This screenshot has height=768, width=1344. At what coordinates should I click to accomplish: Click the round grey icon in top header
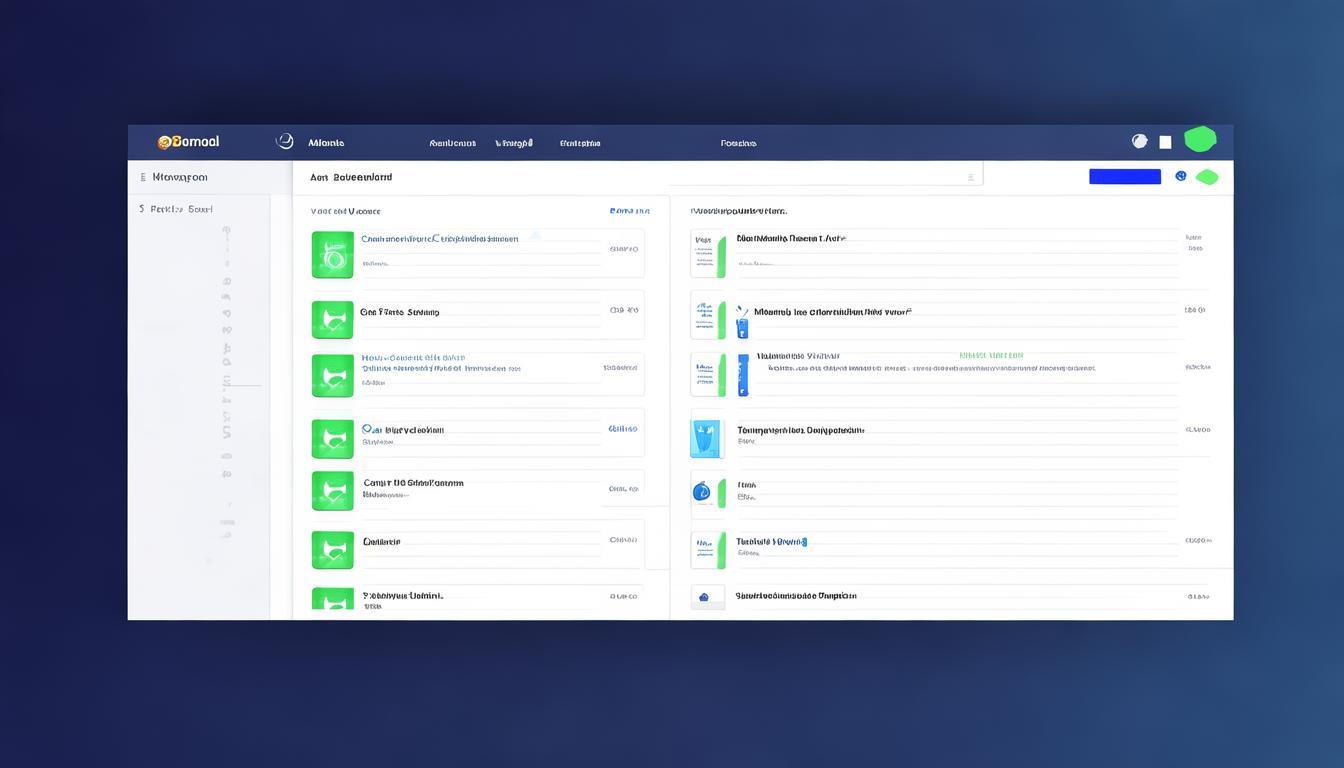pos(1139,141)
